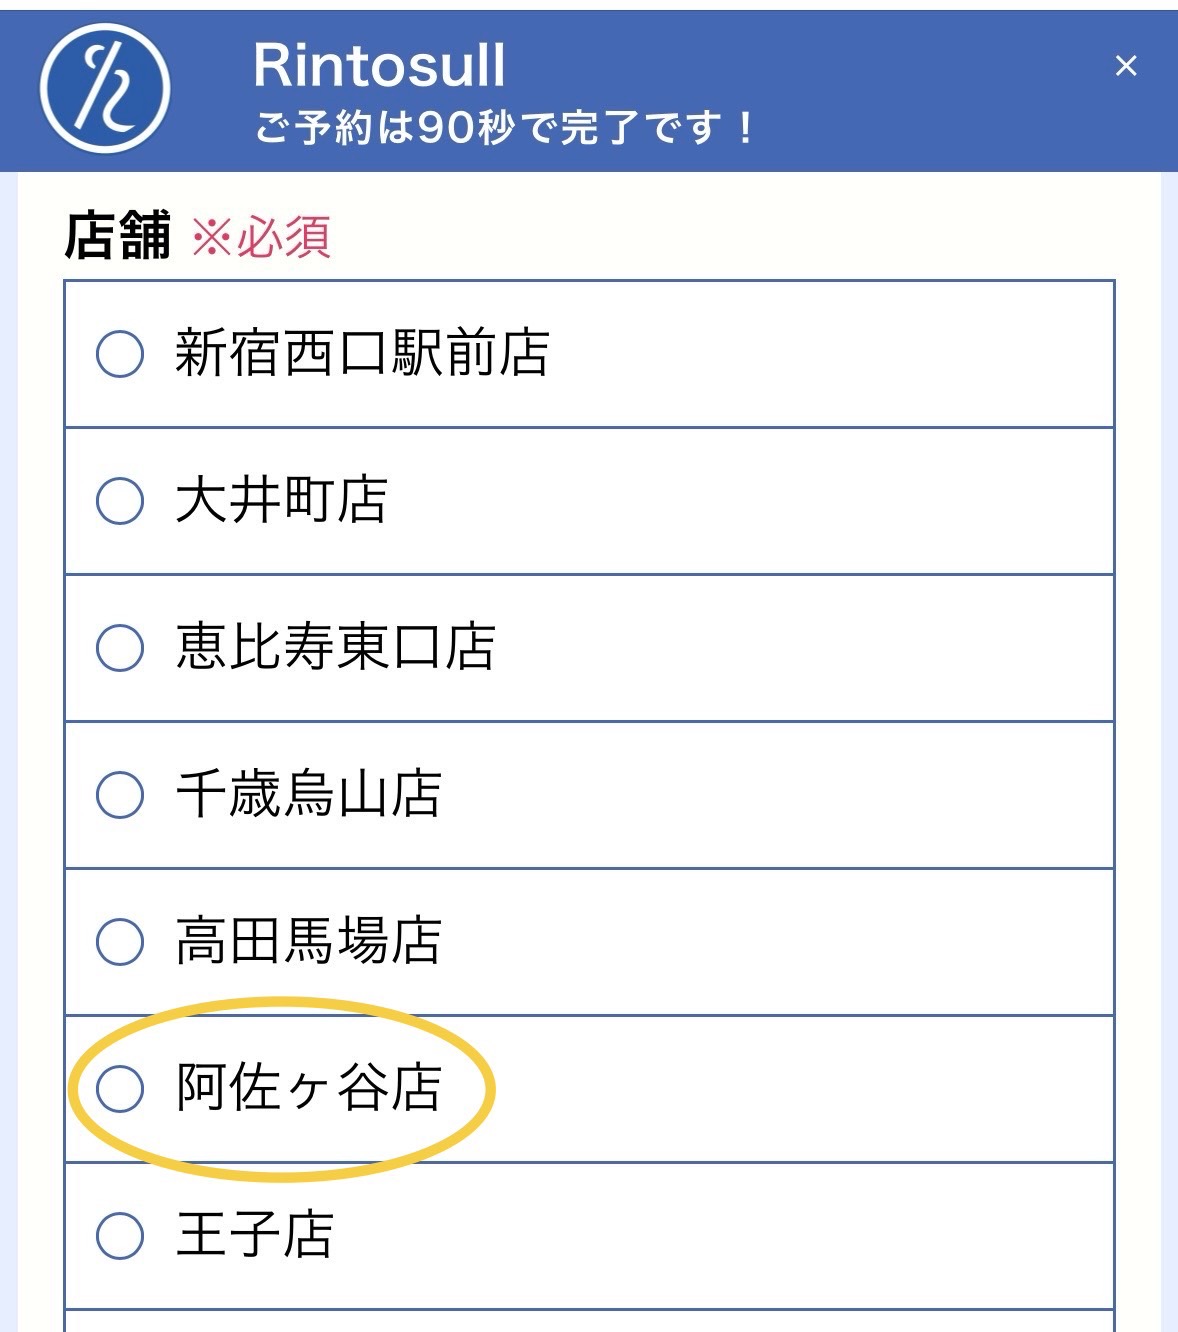The image size is (1178, 1332).
Task: Select the 新宿西口駅前店 radio button
Action: tap(120, 354)
